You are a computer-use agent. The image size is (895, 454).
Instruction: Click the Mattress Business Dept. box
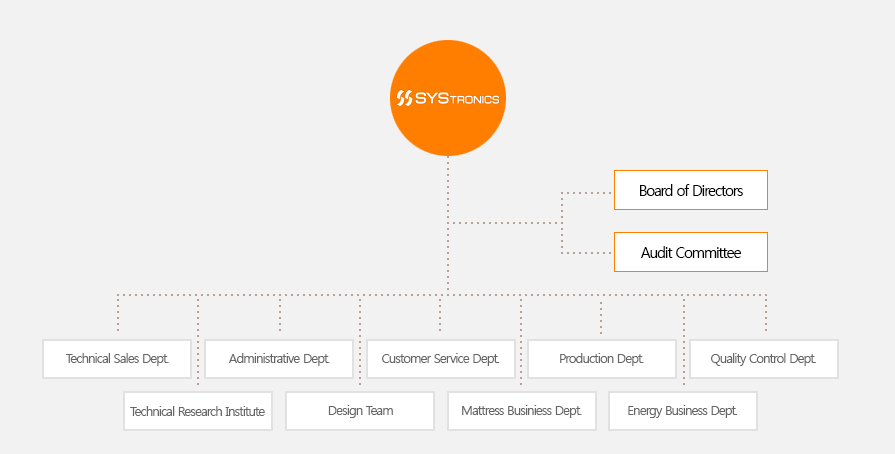coord(522,411)
